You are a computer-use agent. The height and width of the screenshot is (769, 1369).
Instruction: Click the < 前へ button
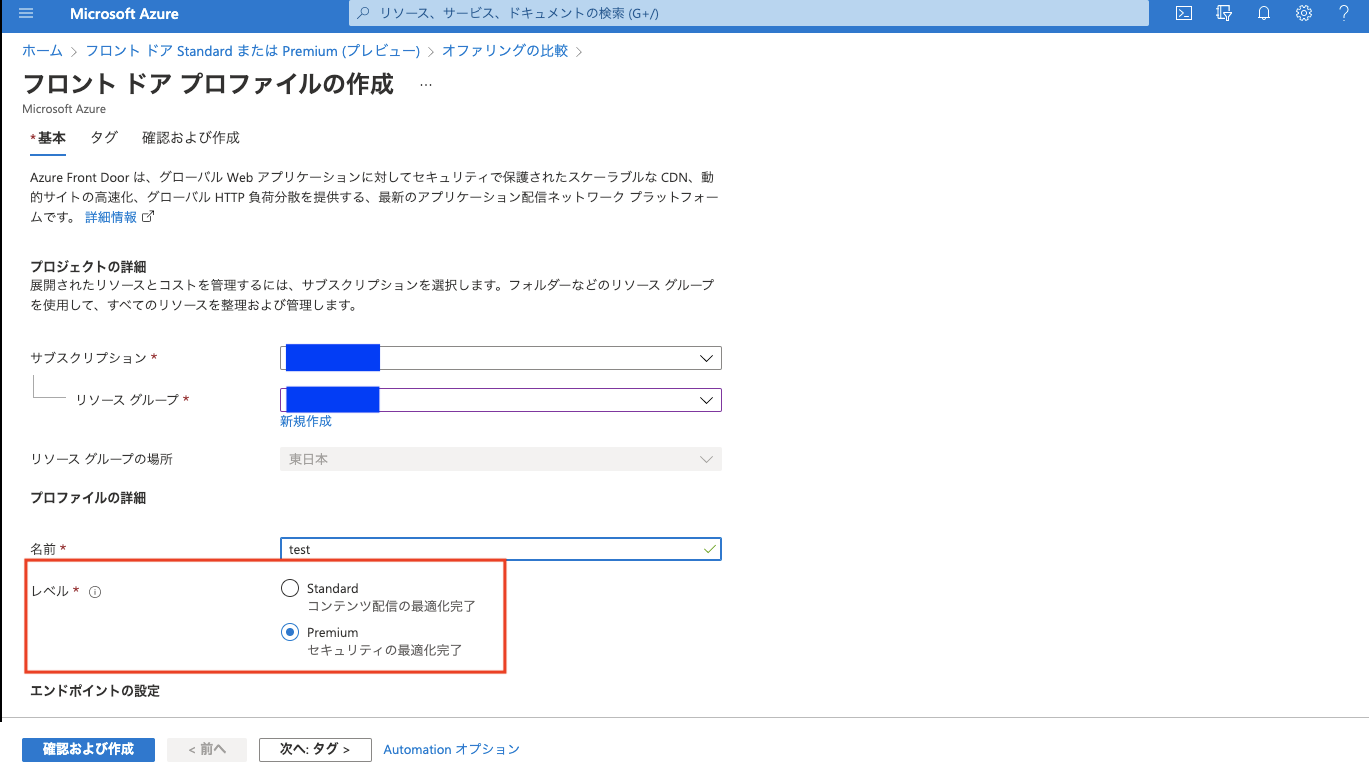207,749
